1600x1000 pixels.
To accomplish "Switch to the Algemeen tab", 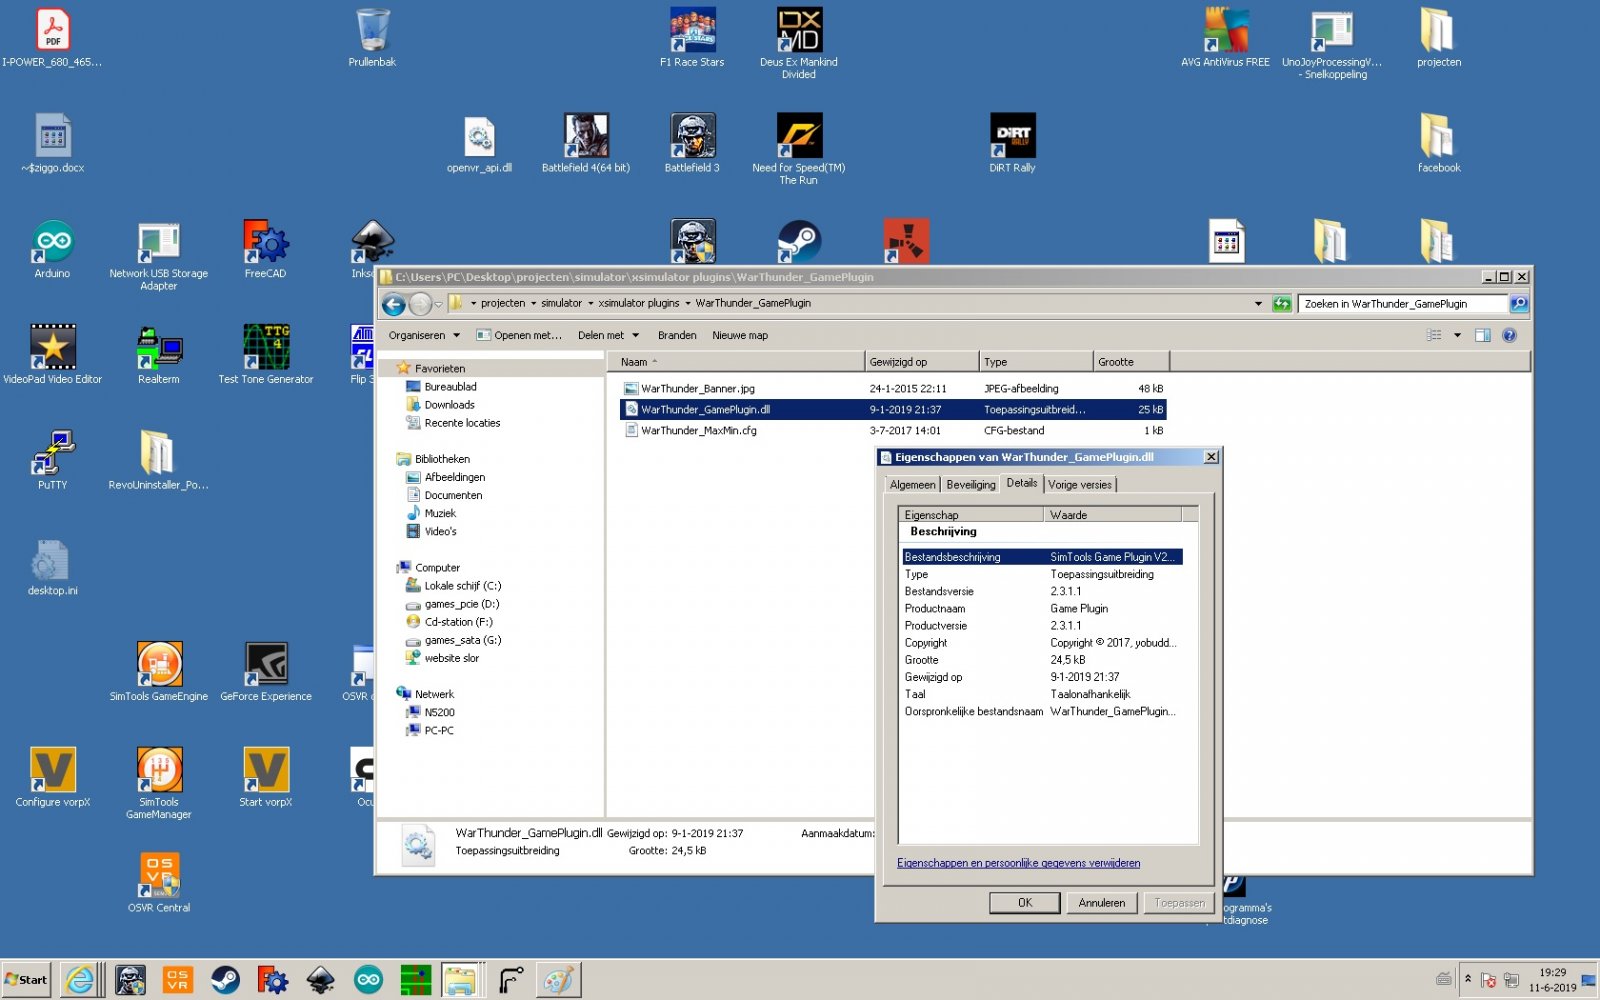I will tap(913, 484).
